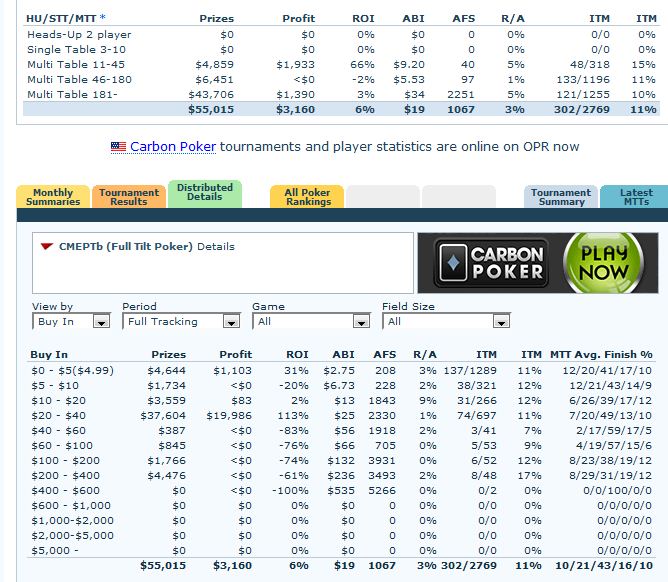668x582 pixels.
Task: Click the Buy In column header
Action: coord(49,354)
